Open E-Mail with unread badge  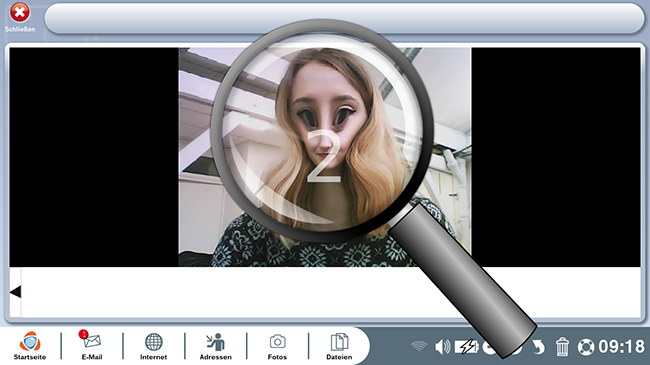point(92,345)
